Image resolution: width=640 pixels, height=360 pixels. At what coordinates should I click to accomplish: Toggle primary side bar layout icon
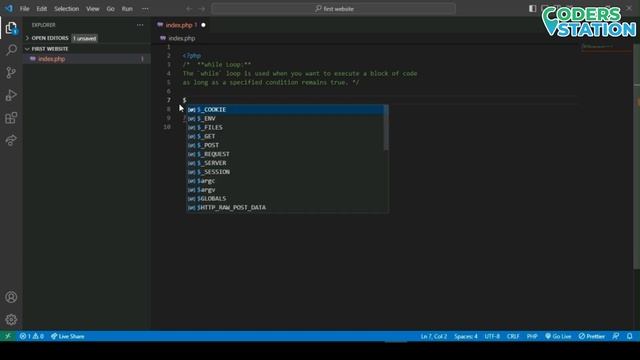pyautogui.click(x=532, y=9)
